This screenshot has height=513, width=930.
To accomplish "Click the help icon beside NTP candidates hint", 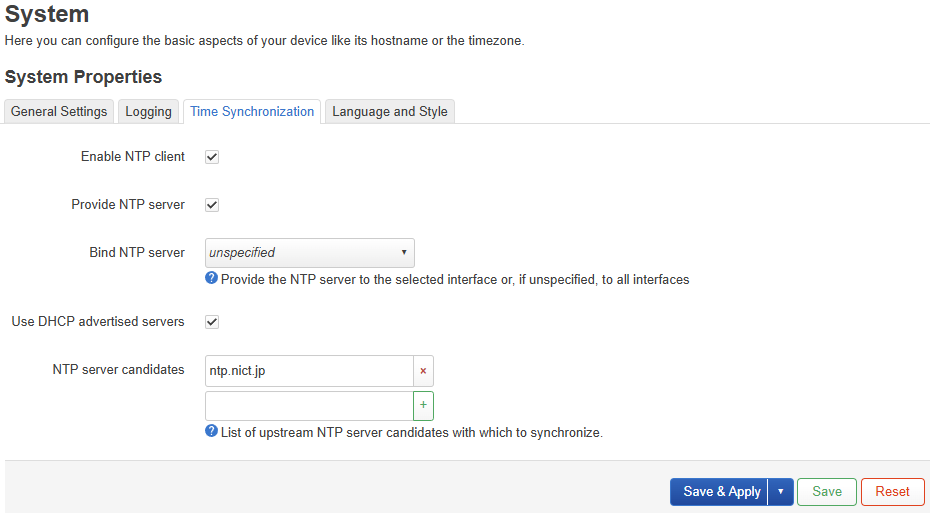I will tap(211, 432).
